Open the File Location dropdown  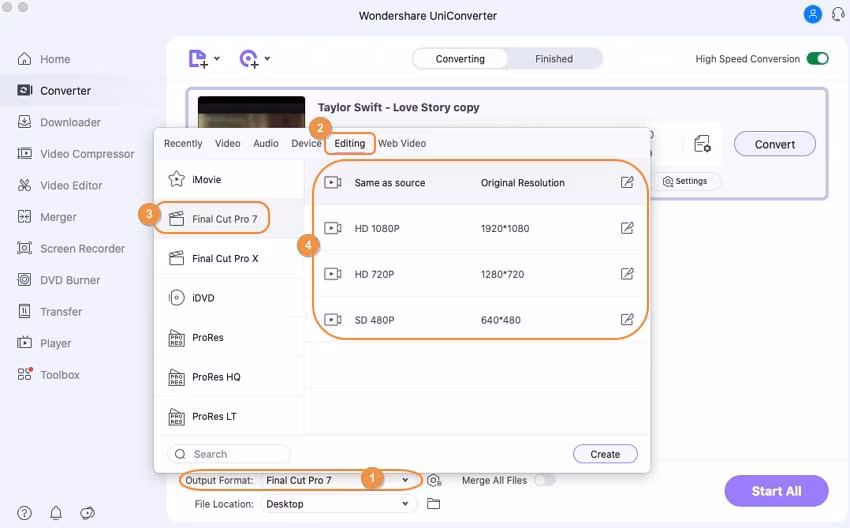[338, 504]
